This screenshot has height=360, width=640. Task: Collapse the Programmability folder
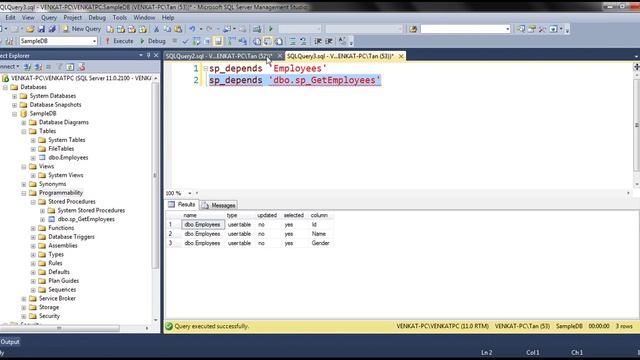click(24, 193)
